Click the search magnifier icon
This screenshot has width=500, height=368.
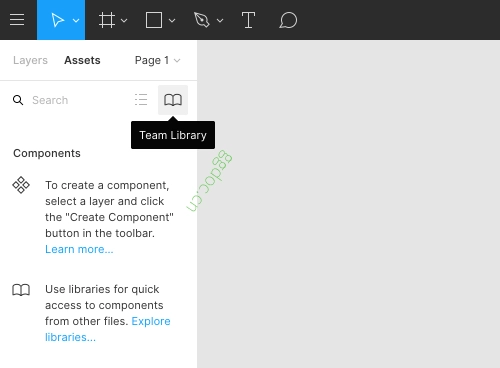point(18,100)
